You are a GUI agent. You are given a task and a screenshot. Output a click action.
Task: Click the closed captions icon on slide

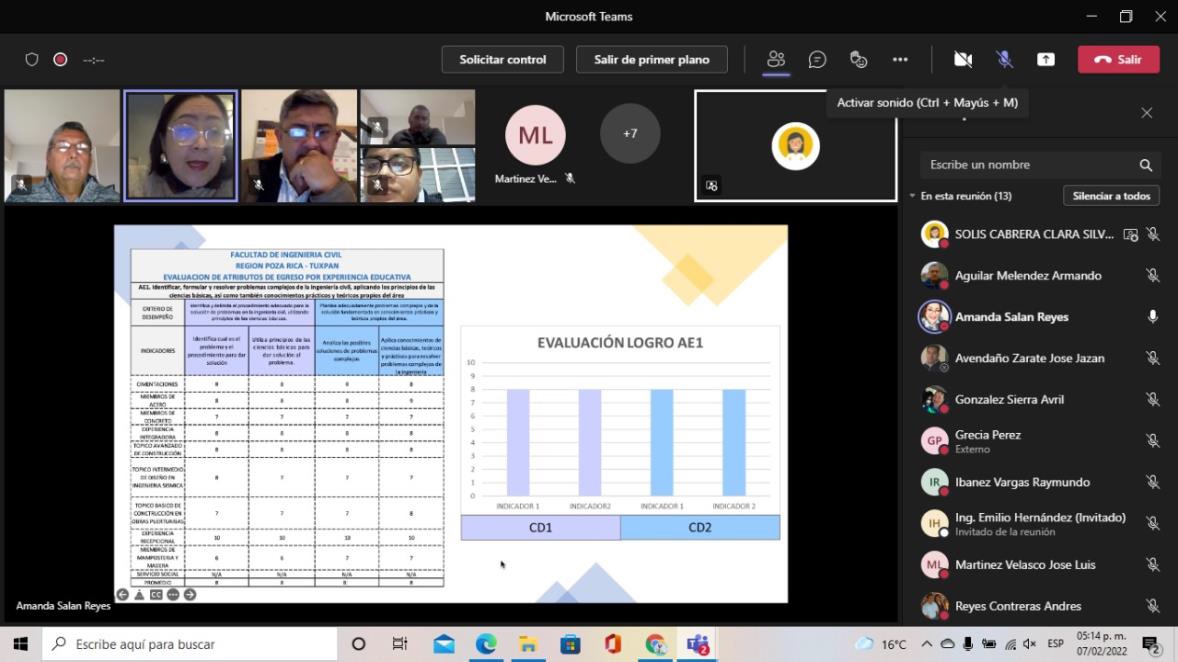click(156, 595)
